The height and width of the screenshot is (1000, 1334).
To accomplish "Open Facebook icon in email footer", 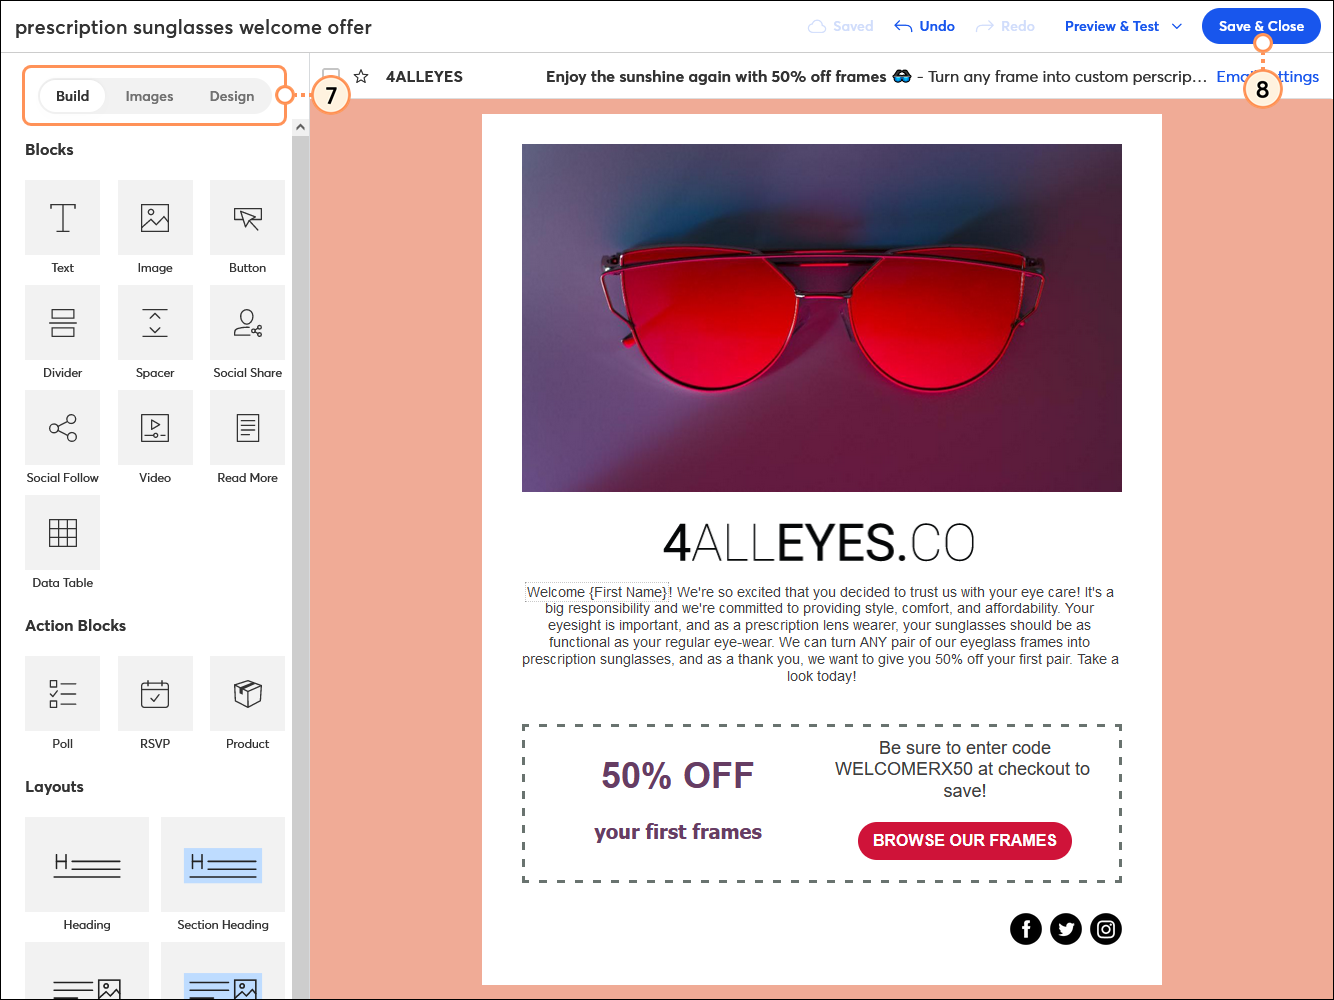I will click(x=1026, y=929).
